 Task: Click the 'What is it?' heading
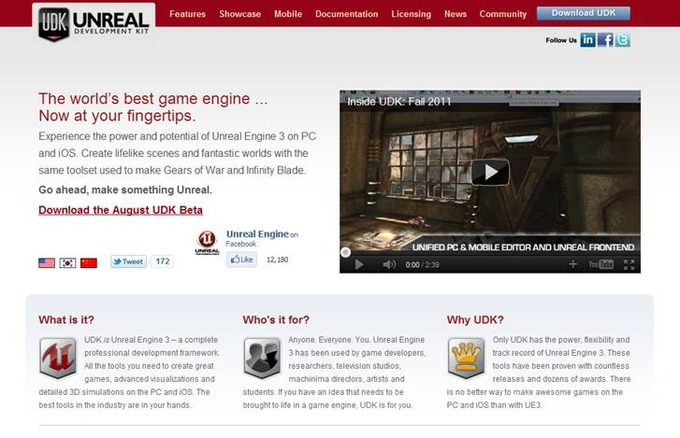(x=66, y=320)
